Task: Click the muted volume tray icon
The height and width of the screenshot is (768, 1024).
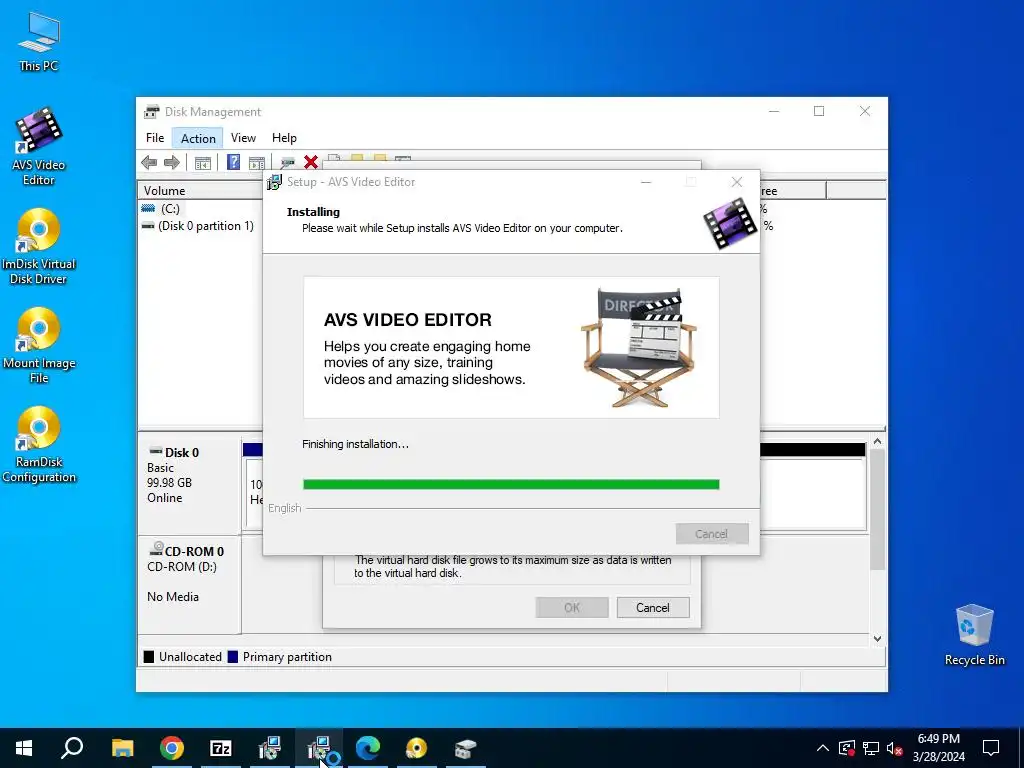Action: tap(895, 748)
